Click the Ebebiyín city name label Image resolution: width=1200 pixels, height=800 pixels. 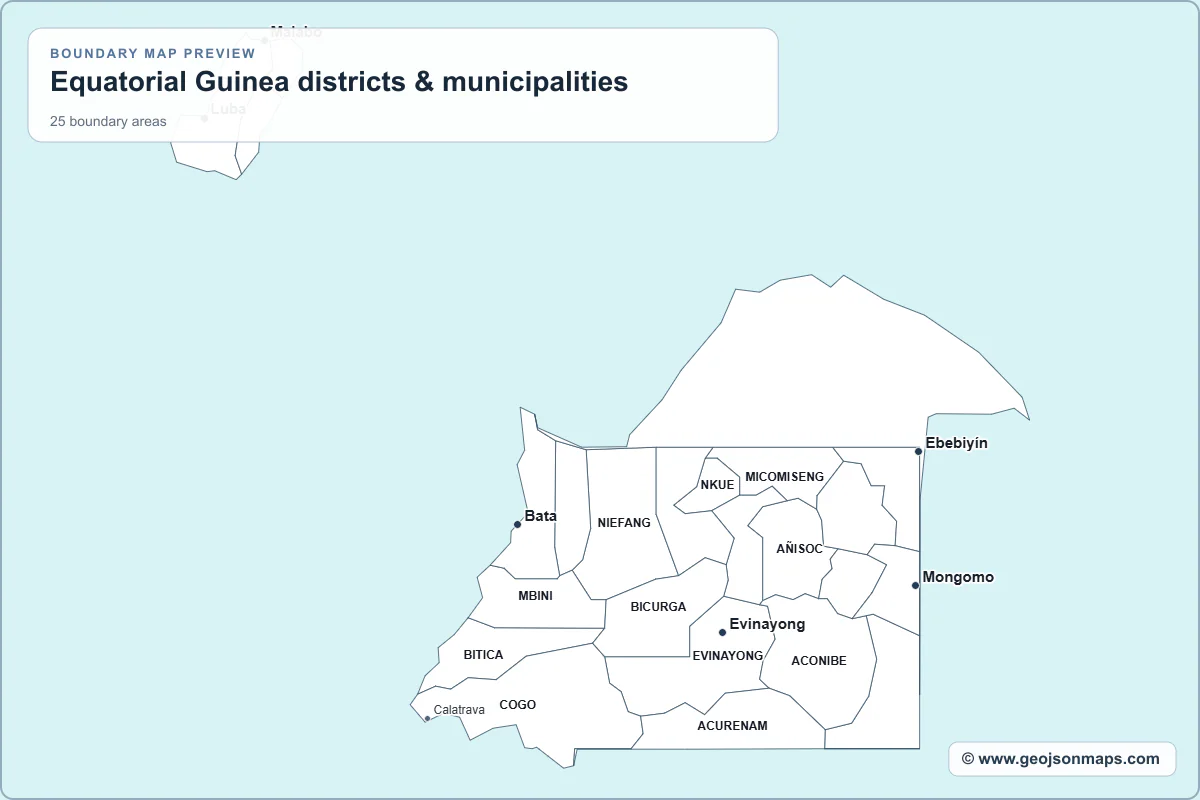957,443
